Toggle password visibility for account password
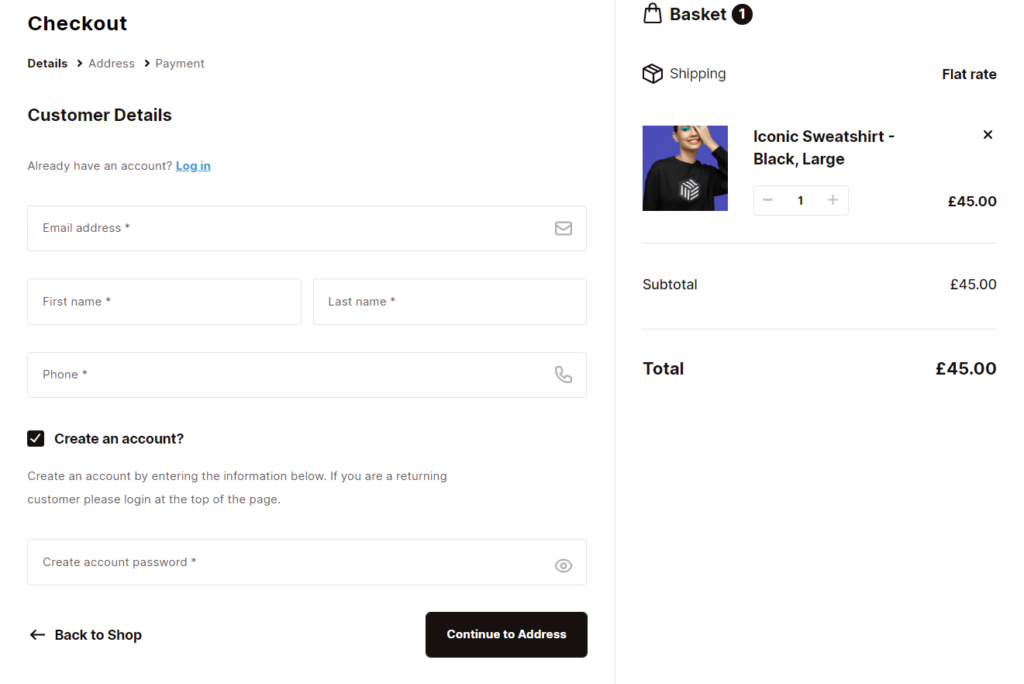The height and width of the screenshot is (684, 1024). (563, 563)
